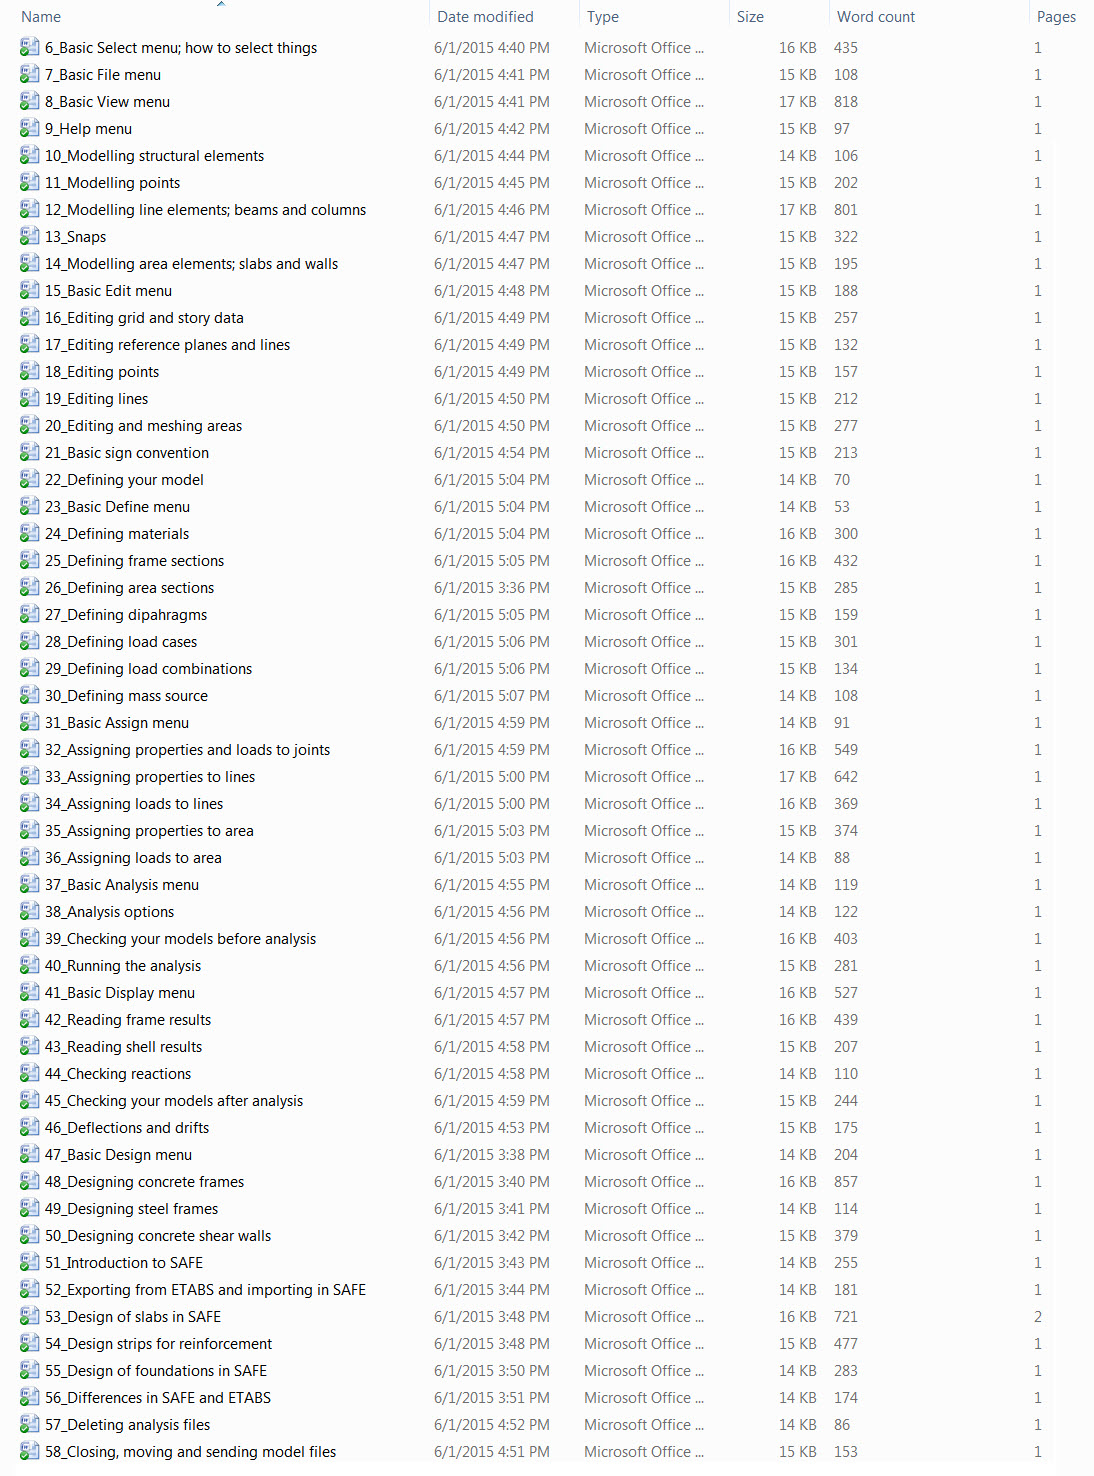This screenshot has height=1476, width=1094.
Task: Select the document icon next to 27_Defining dipahragms
Action: point(30,614)
